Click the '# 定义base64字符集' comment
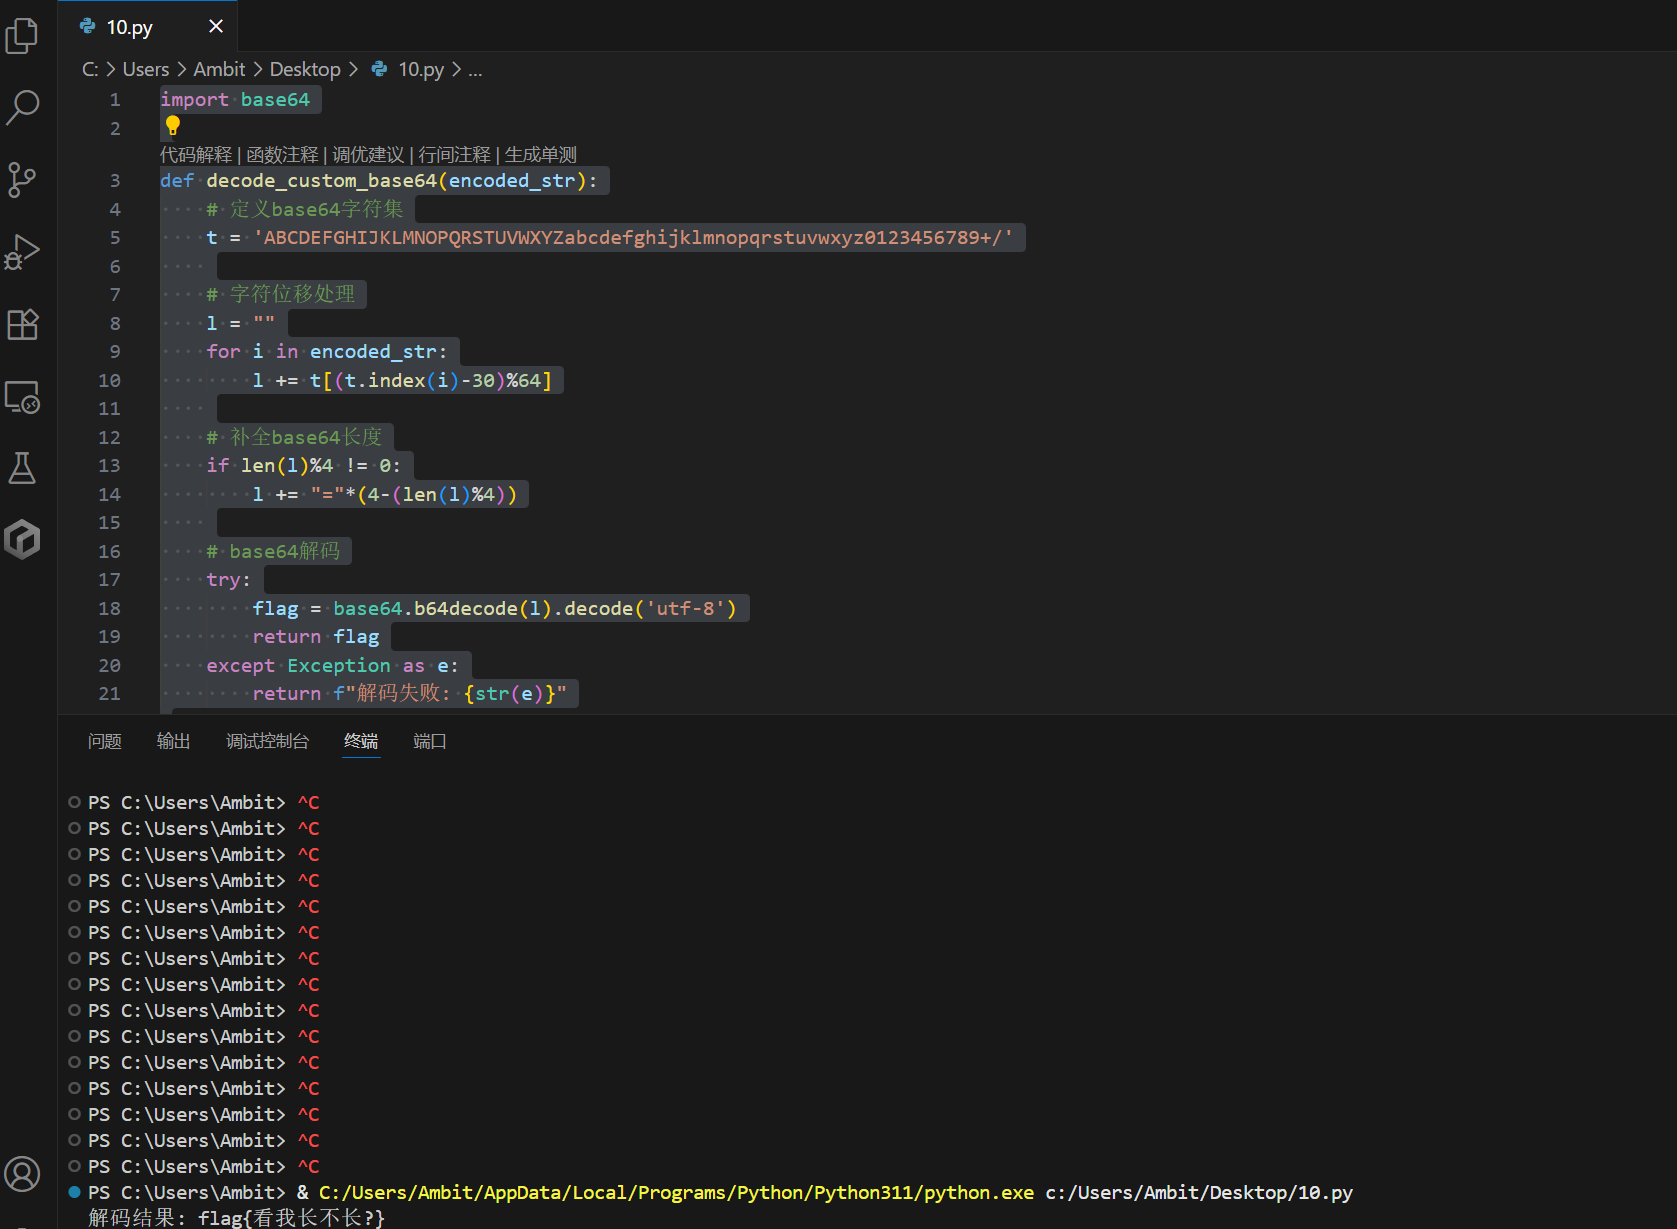Screen dimensions: 1677x1229 click(x=305, y=209)
